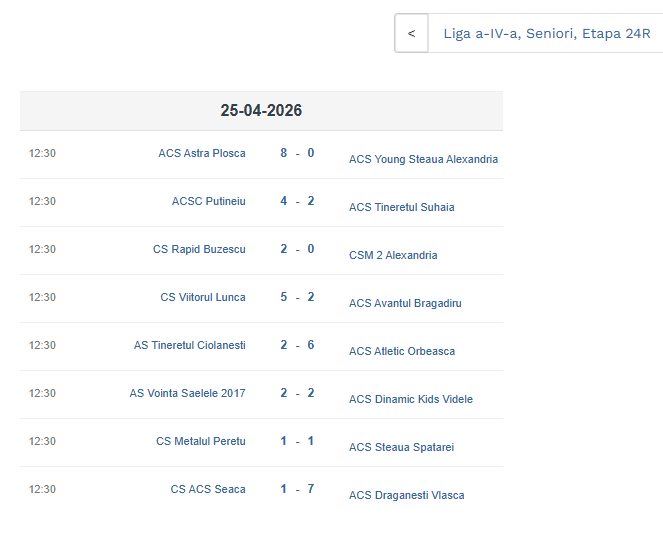Select CS Viitorul Lunca team link
The width and height of the screenshot is (663, 536).
(x=203, y=297)
